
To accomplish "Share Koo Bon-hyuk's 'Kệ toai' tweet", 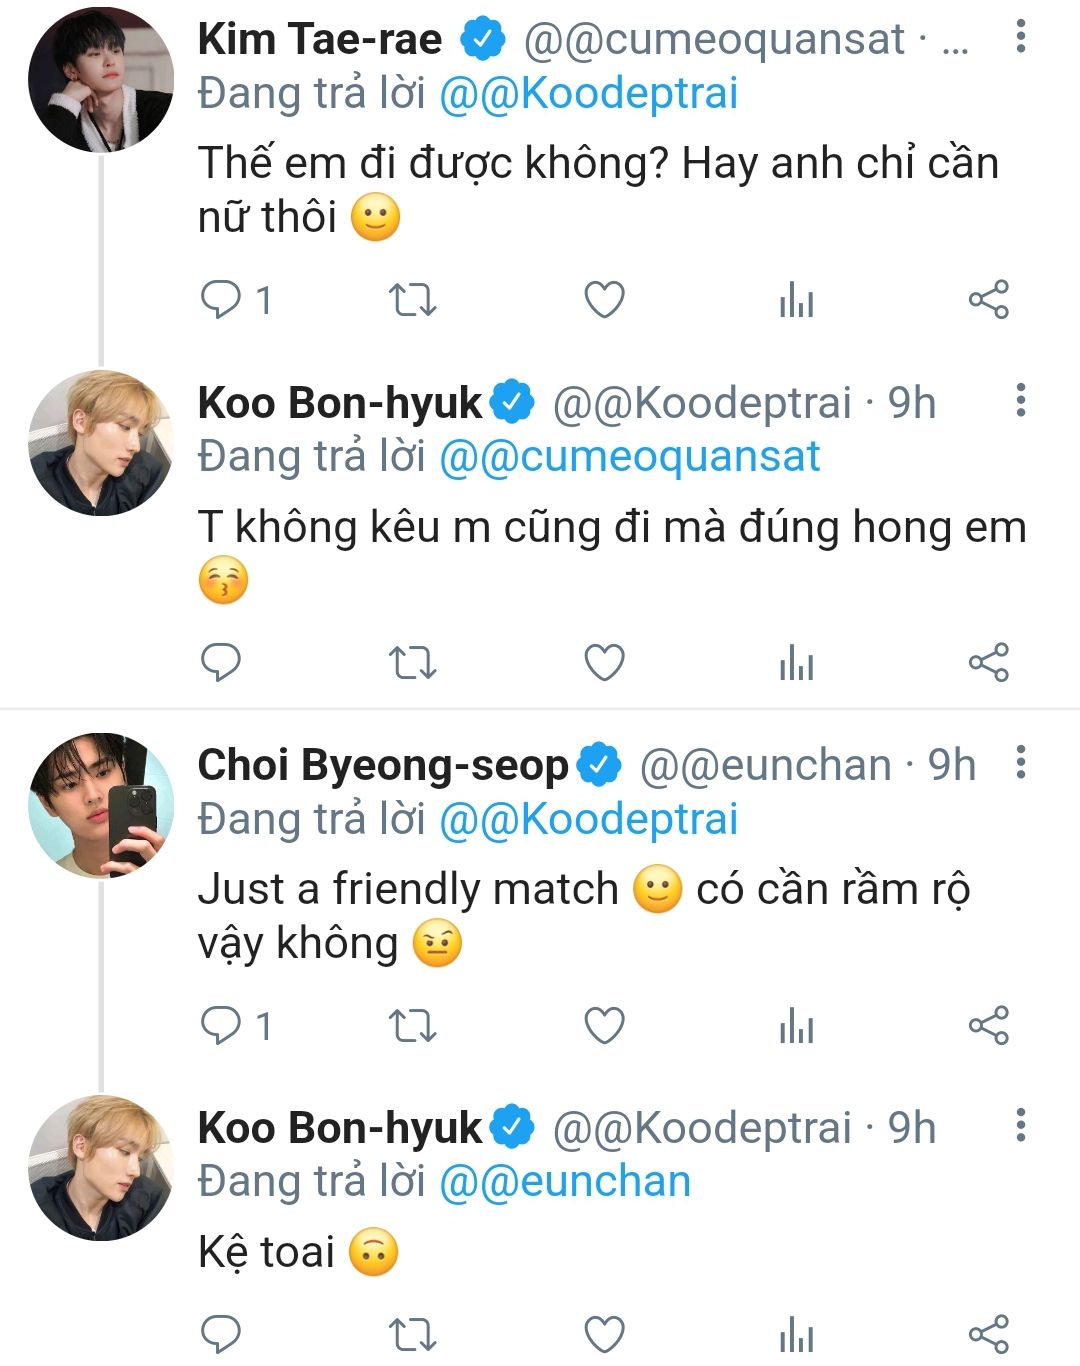I will (989, 1334).
